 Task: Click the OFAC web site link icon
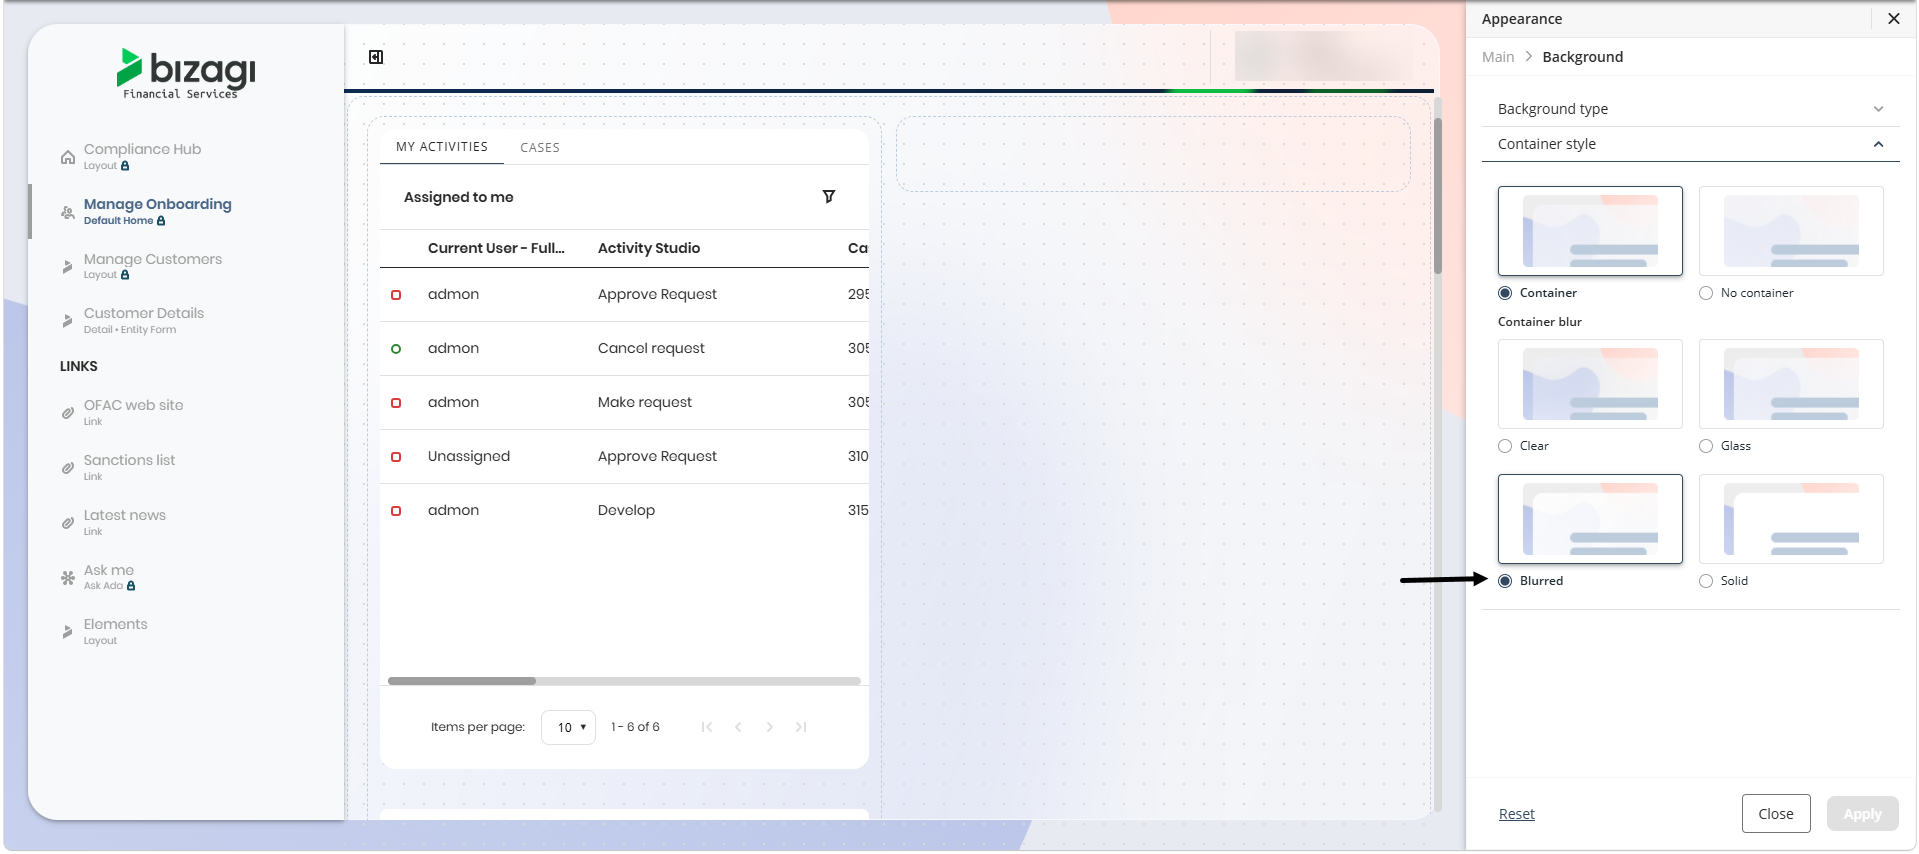[68, 413]
